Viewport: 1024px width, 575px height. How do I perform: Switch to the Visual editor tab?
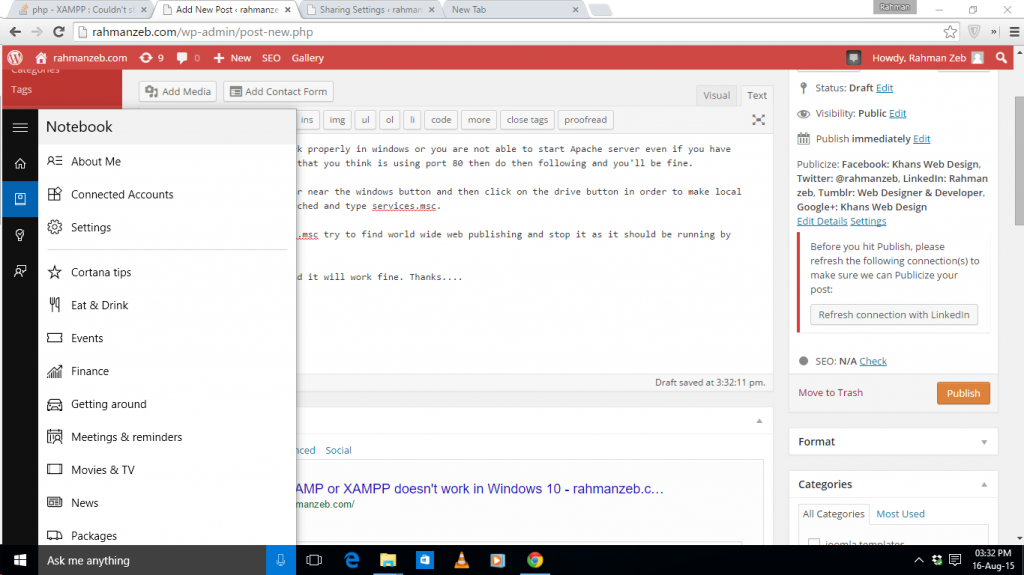click(x=716, y=95)
